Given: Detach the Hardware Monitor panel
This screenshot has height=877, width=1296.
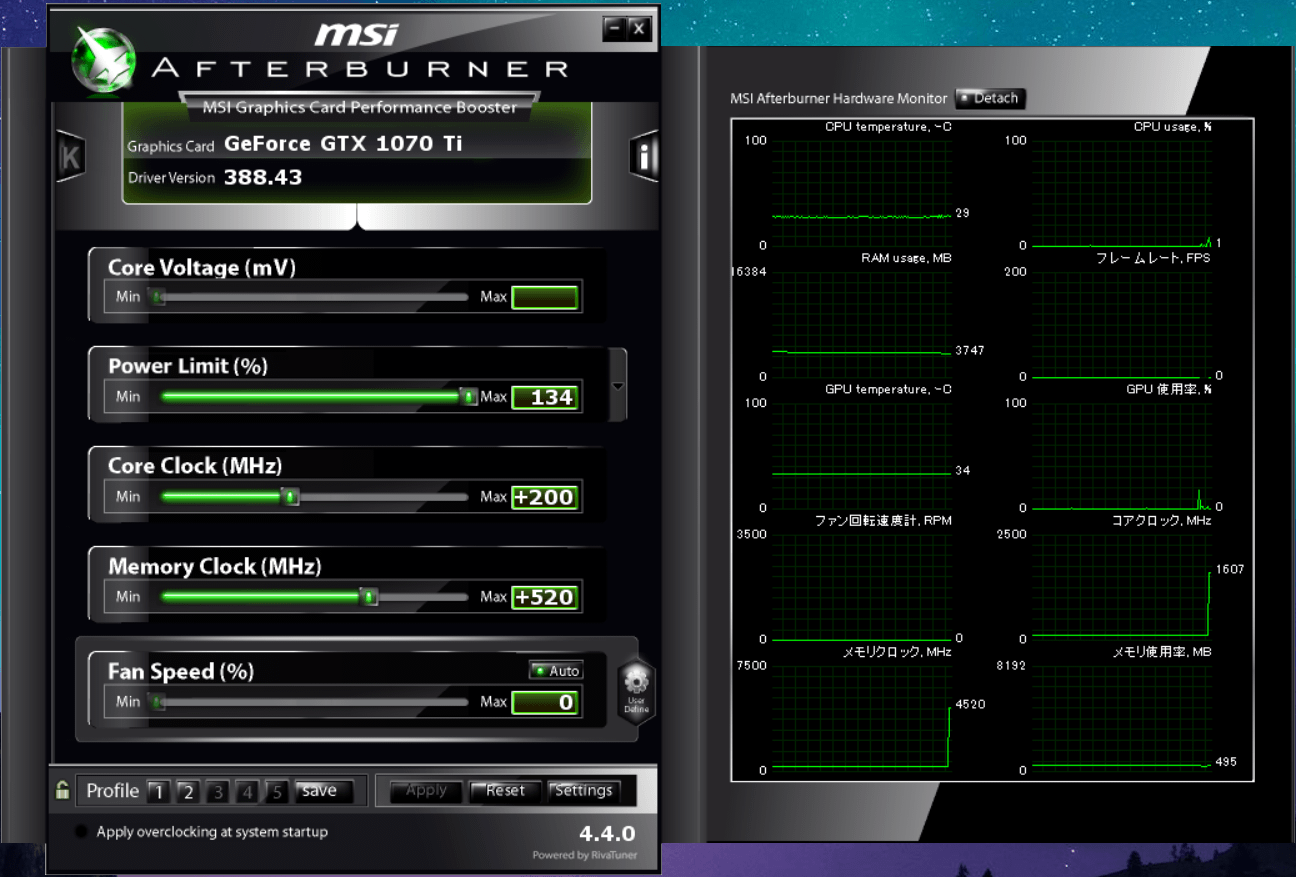Looking at the screenshot, I should point(990,98).
